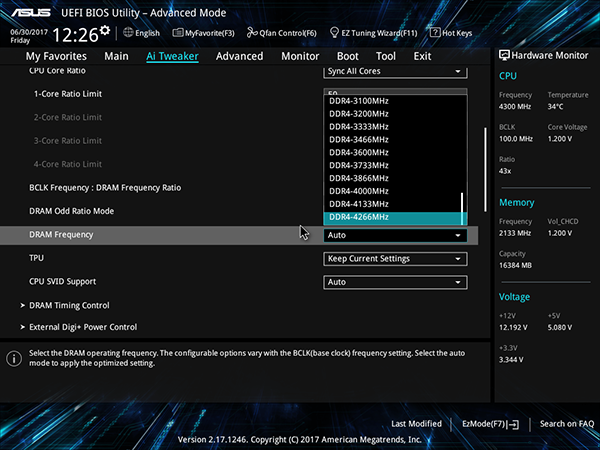Switch to the Boot tab
The image size is (600, 450).
coord(347,56)
